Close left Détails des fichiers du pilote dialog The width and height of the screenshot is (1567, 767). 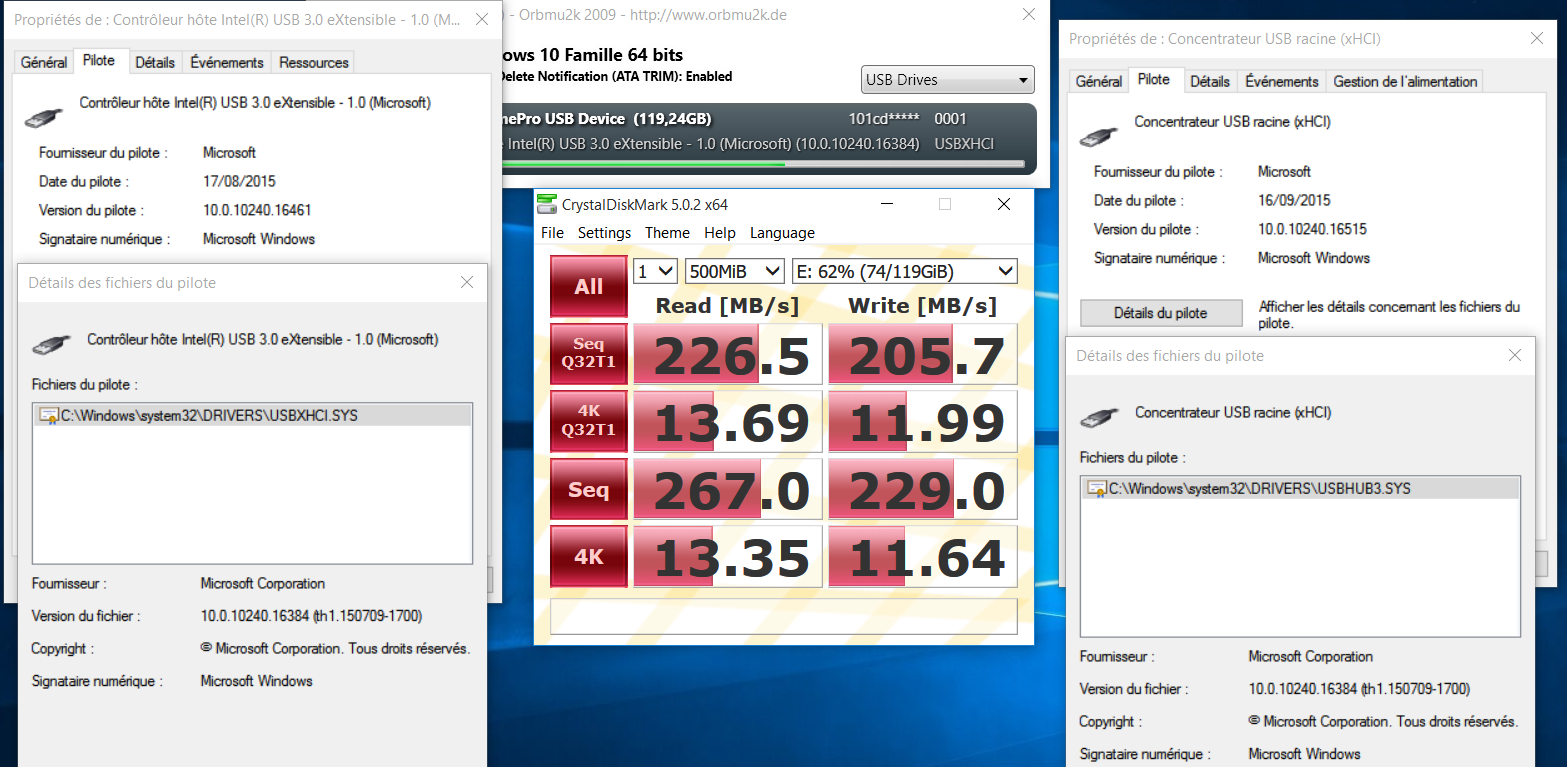(x=467, y=283)
